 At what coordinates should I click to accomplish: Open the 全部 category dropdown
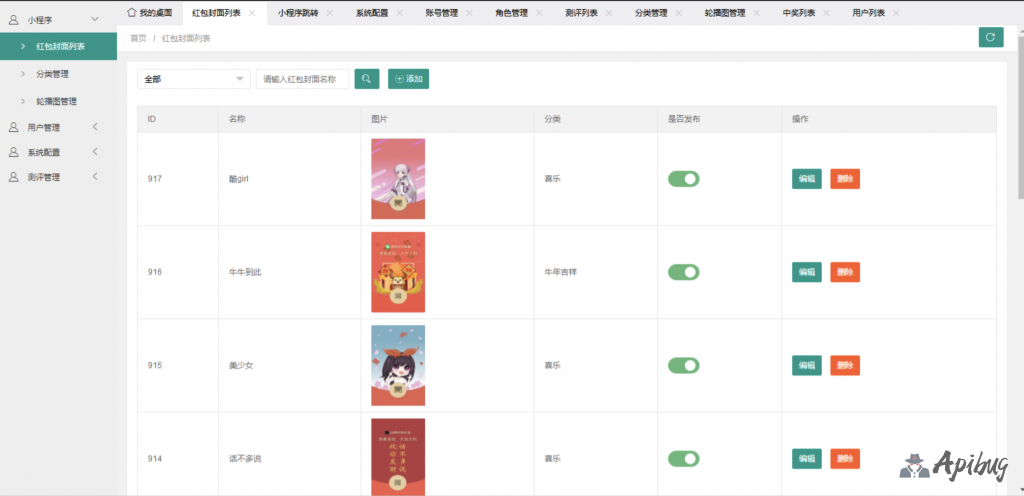(193, 79)
